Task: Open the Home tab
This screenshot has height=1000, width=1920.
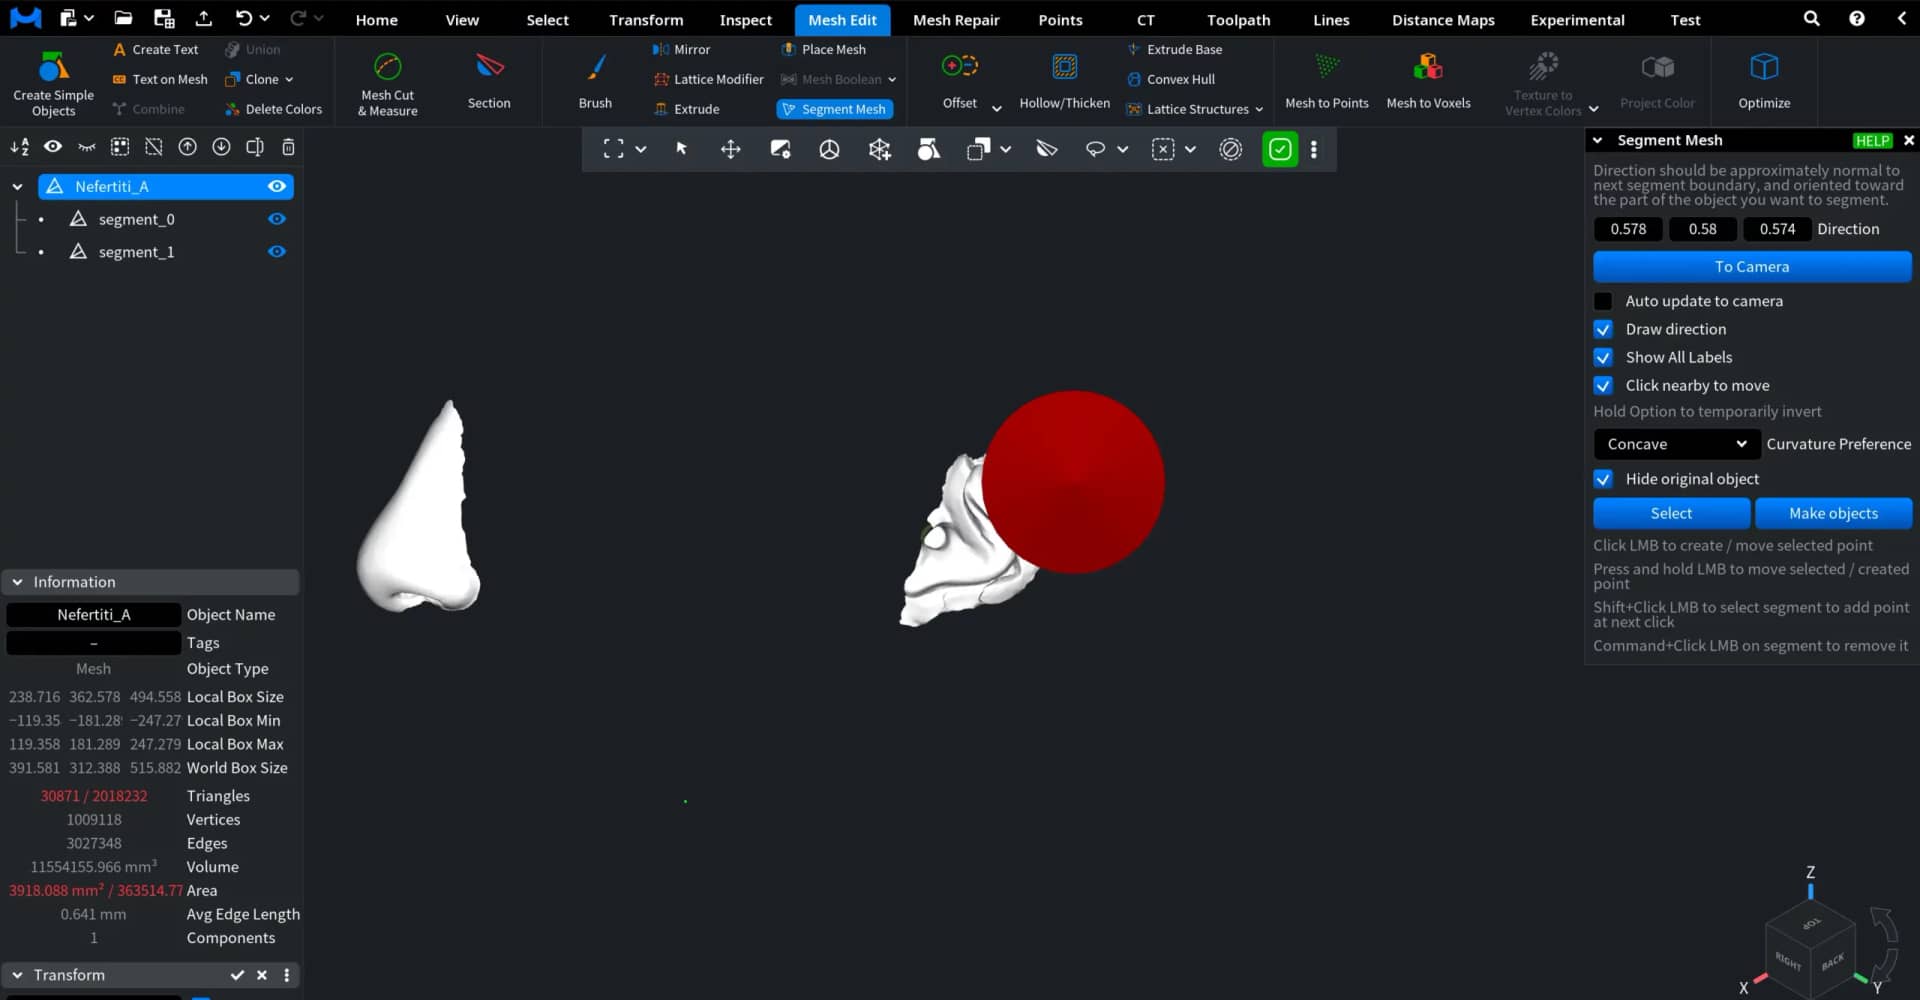Action: [x=377, y=19]
